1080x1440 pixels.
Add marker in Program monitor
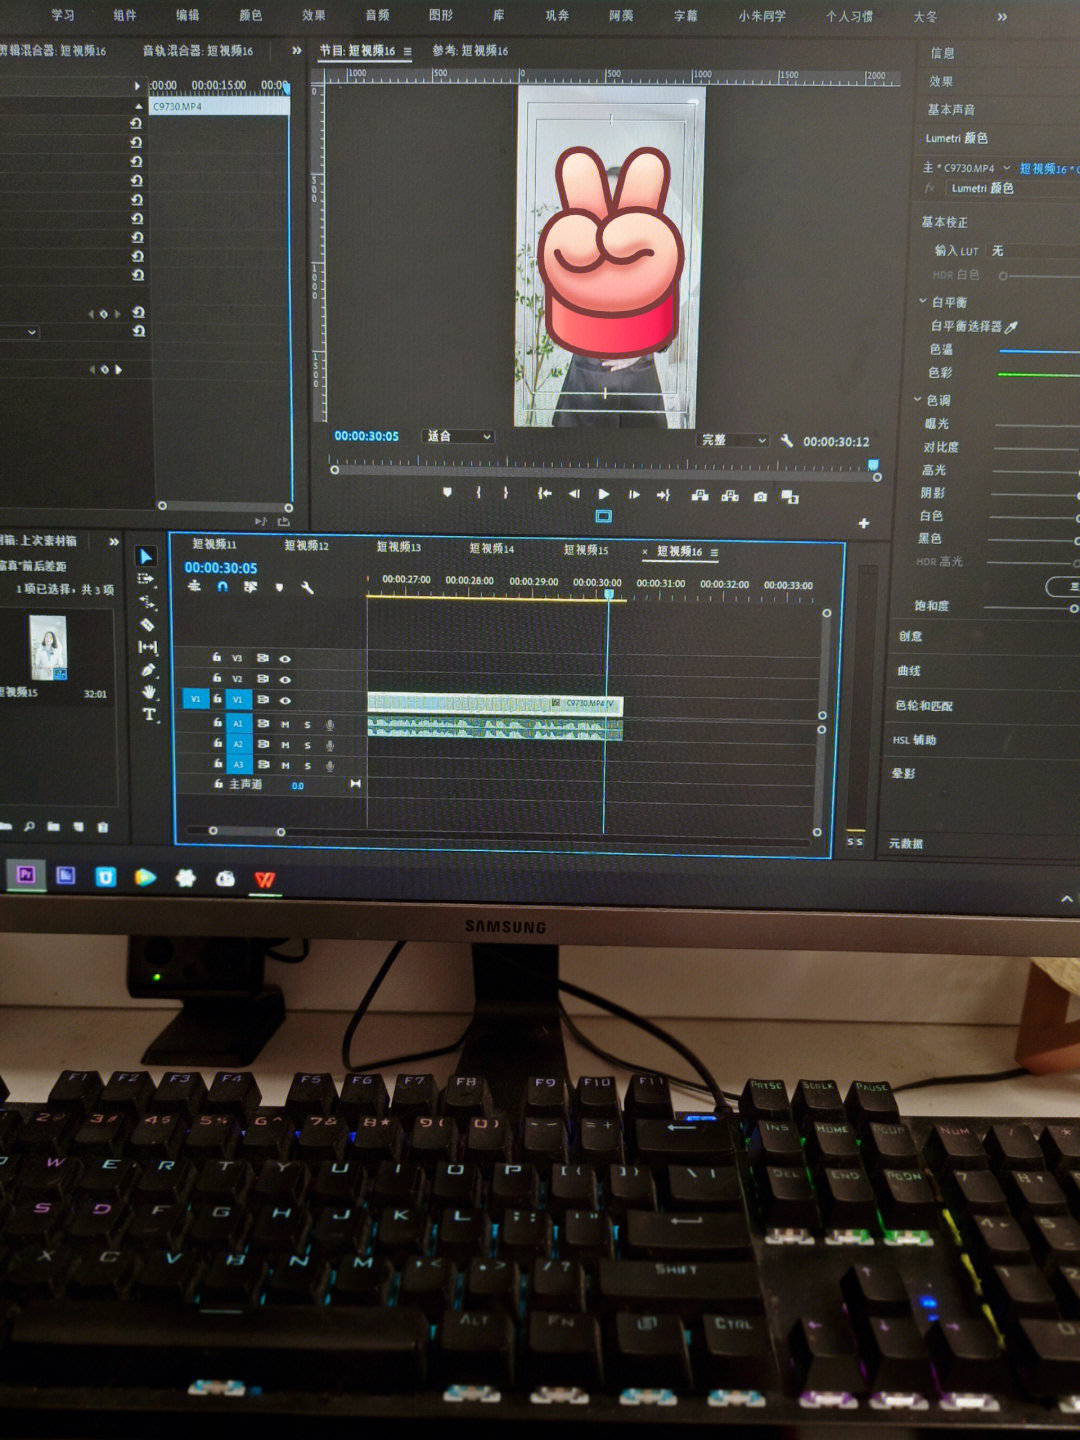pyautogui.click(x=447, y=492)
